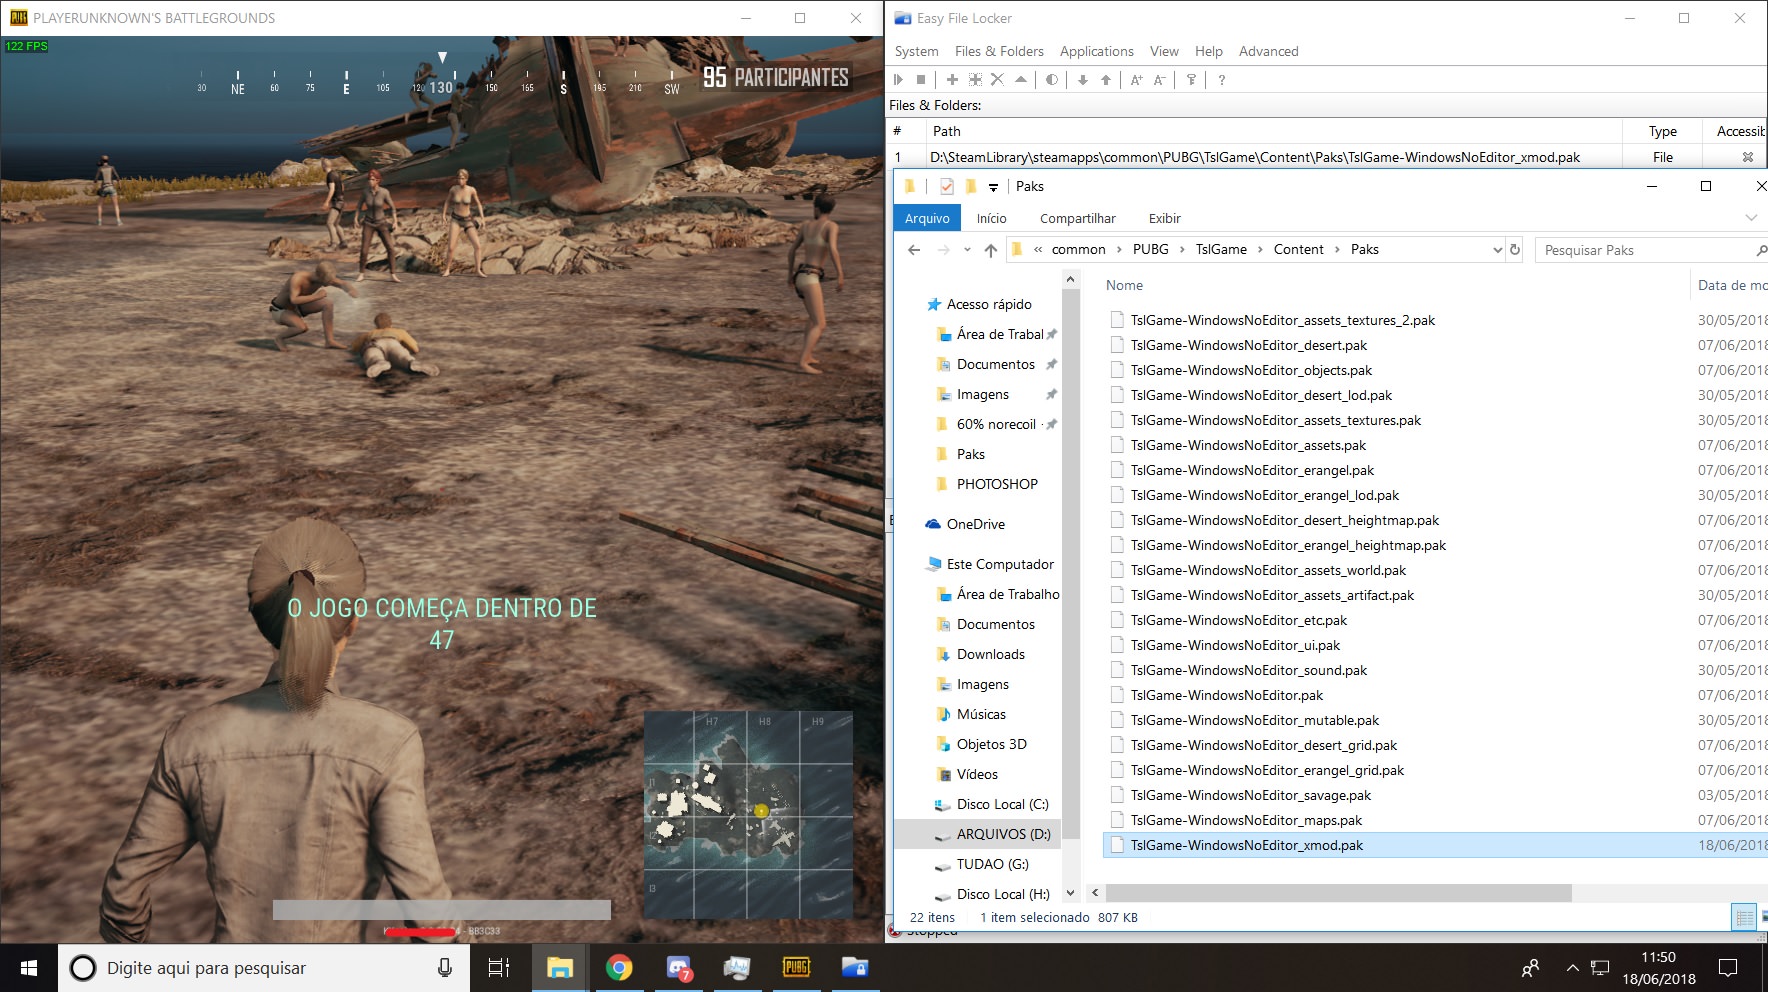Click the navigation pane vertical scrollbar

coord(1070,565)
